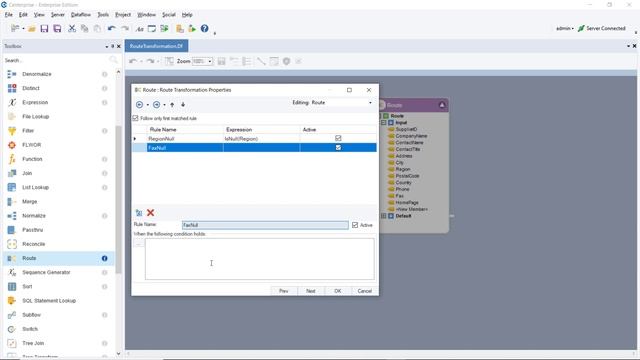
Task: Open the Editing Route dropdown
Action: coord(370,102)
